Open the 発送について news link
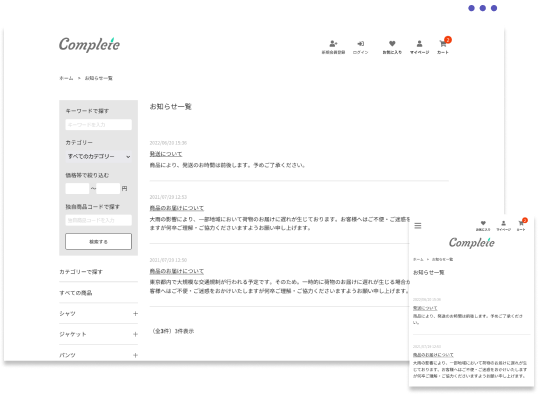The width and height of the screenshot is (538, 395). 166,154
